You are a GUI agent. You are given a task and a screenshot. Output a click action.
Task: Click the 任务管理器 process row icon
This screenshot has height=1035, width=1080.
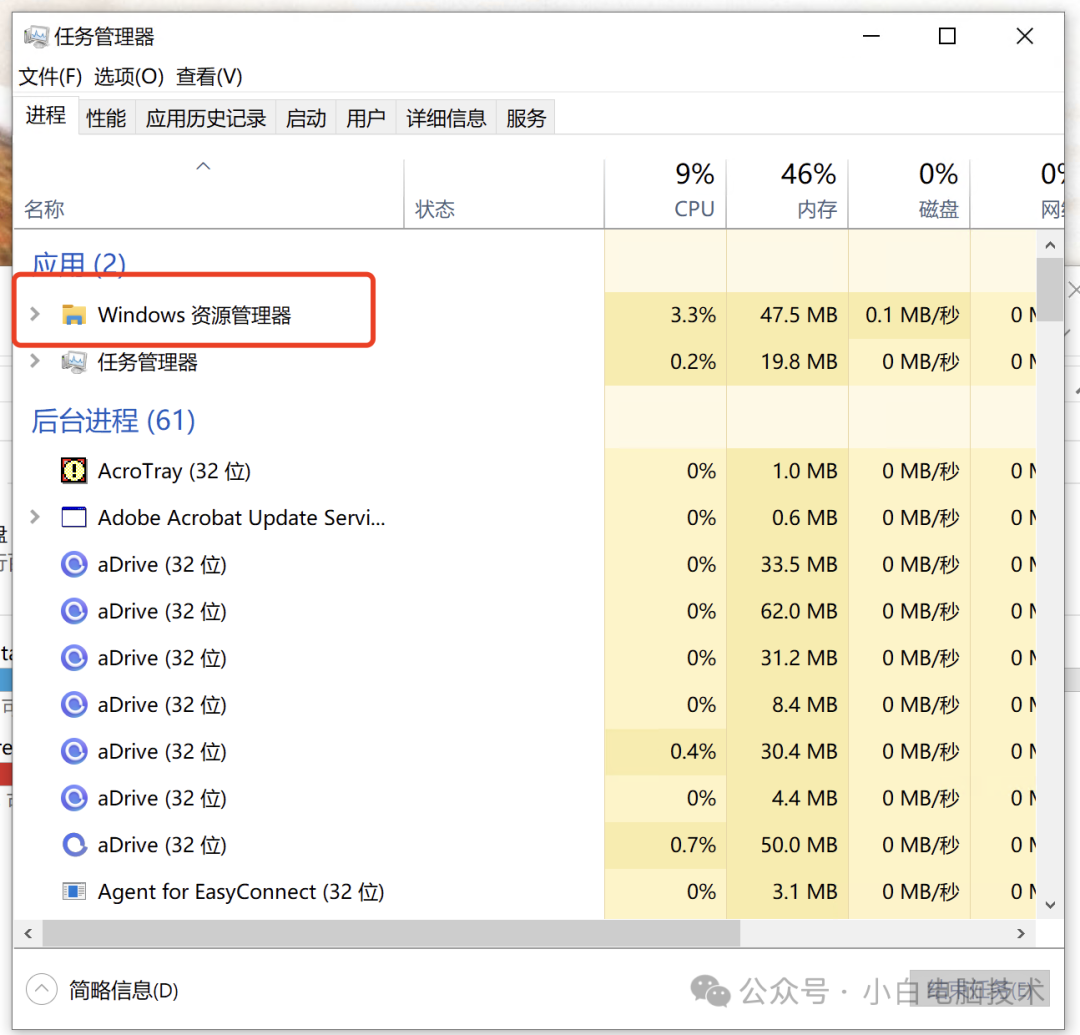tap(74, 362)
